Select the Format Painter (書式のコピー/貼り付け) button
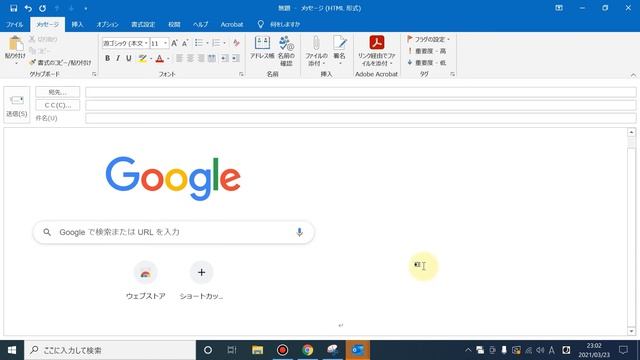 (60, 62)
